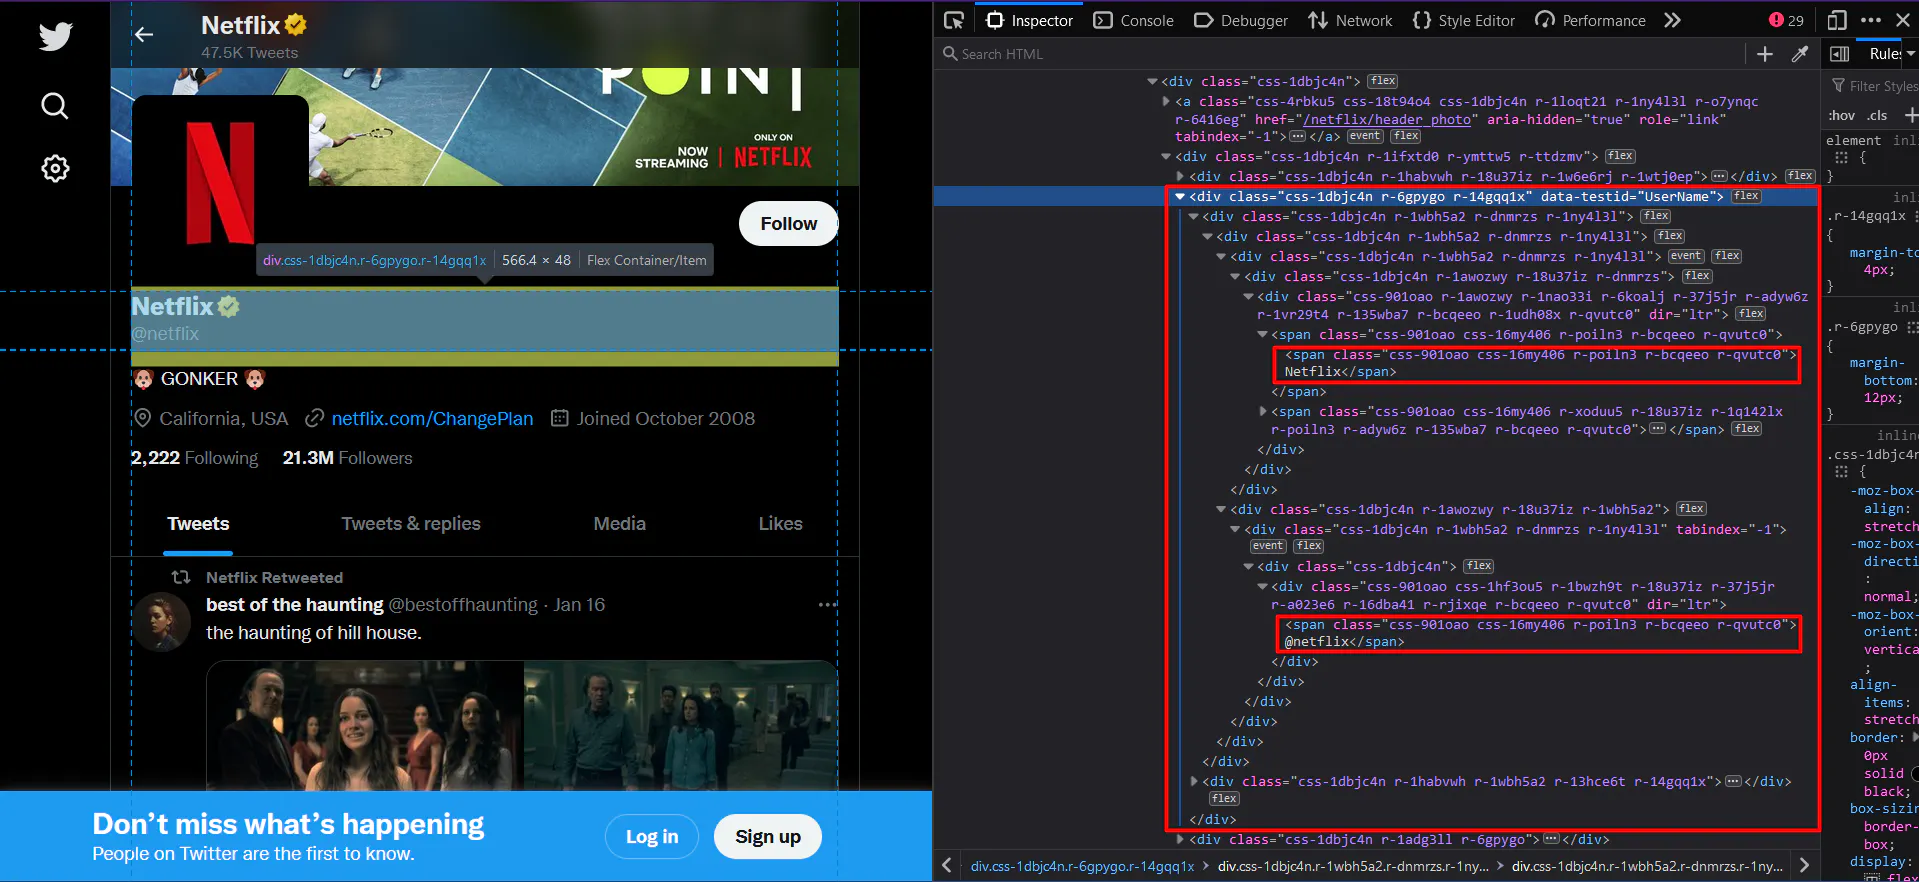Click the retweet icon above the tweet
This screenshot has height=882, width=1919.
pos(181,577)
